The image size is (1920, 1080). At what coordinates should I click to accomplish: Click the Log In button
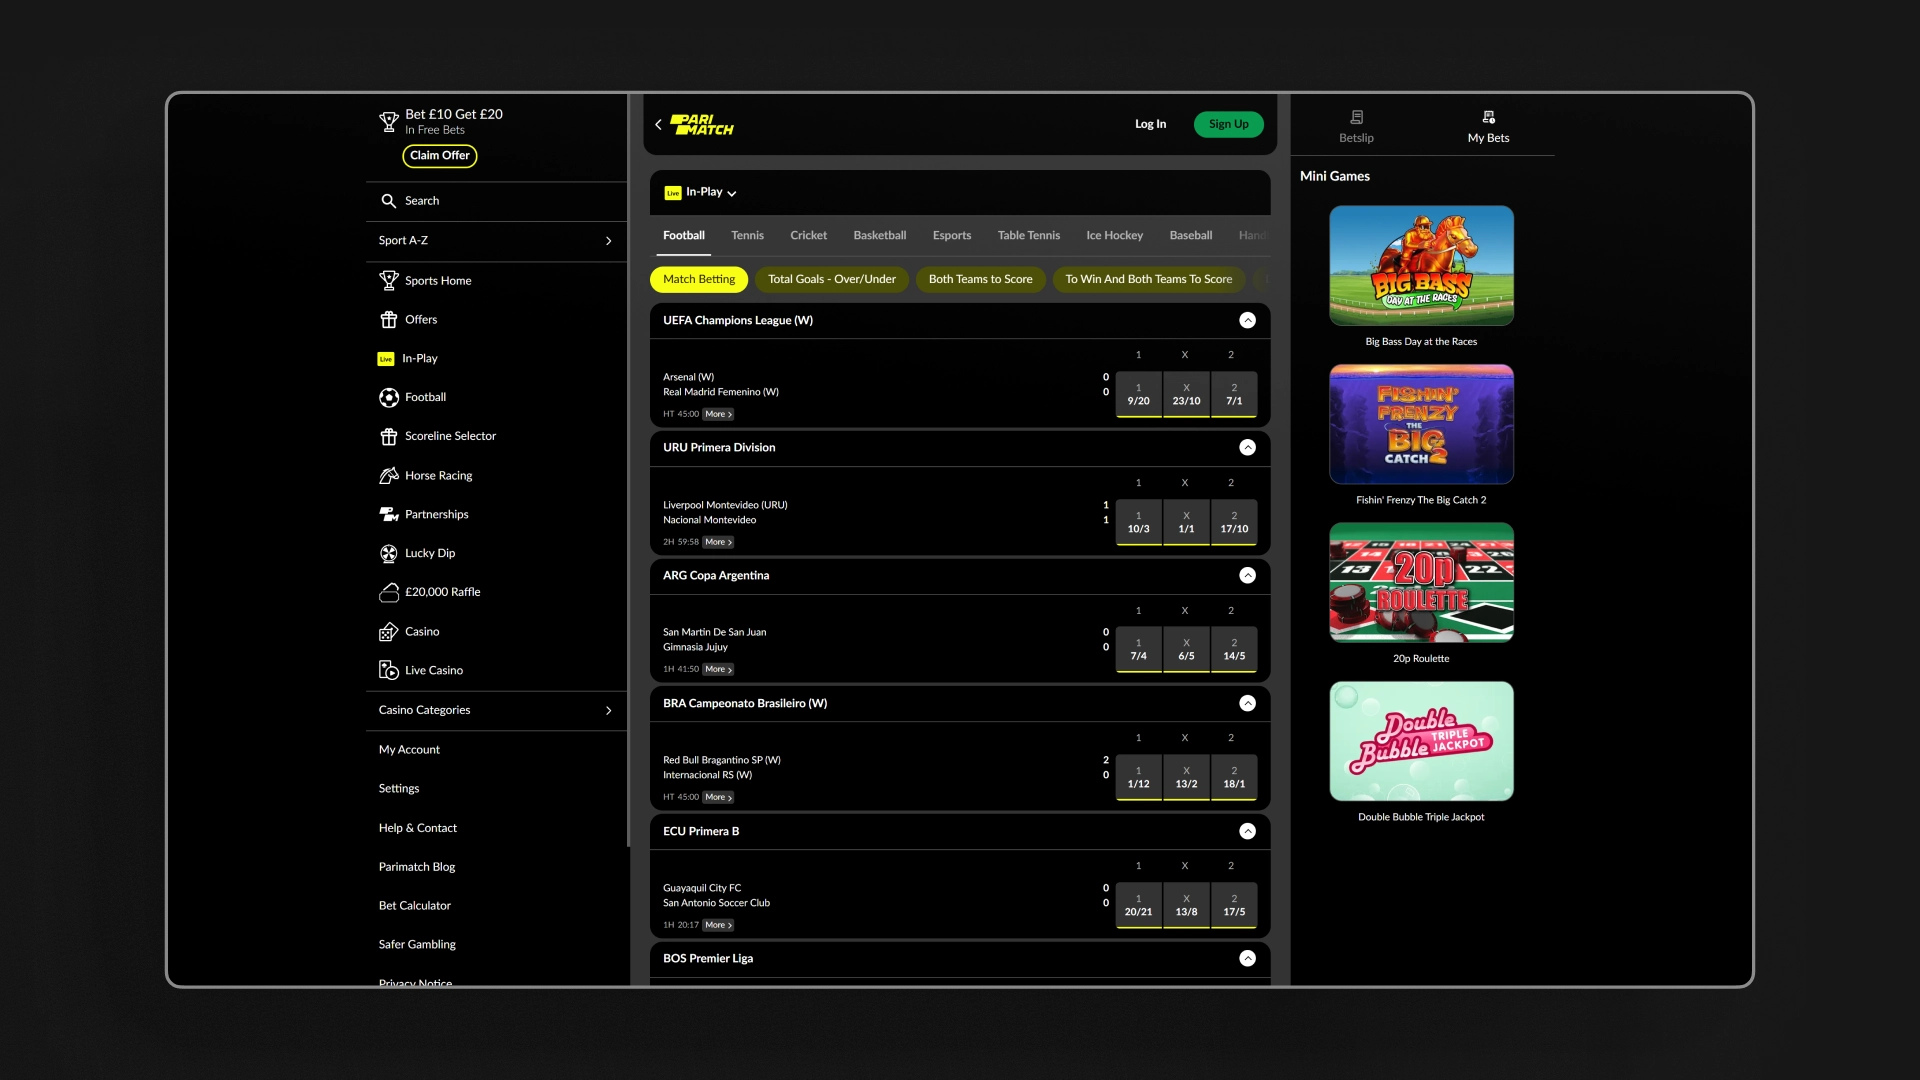(x=1150, y=125)
